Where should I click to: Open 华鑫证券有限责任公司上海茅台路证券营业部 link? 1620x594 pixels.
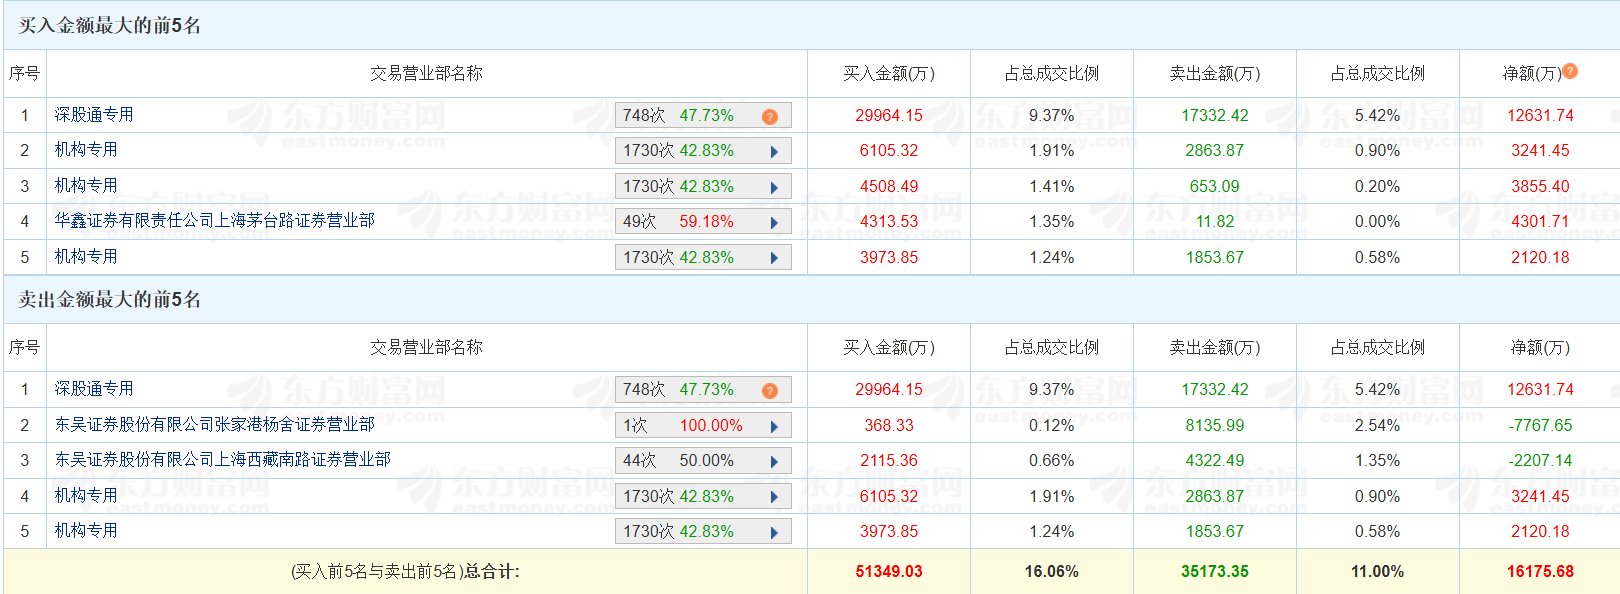pyautogui.click(x=214, y=220)
